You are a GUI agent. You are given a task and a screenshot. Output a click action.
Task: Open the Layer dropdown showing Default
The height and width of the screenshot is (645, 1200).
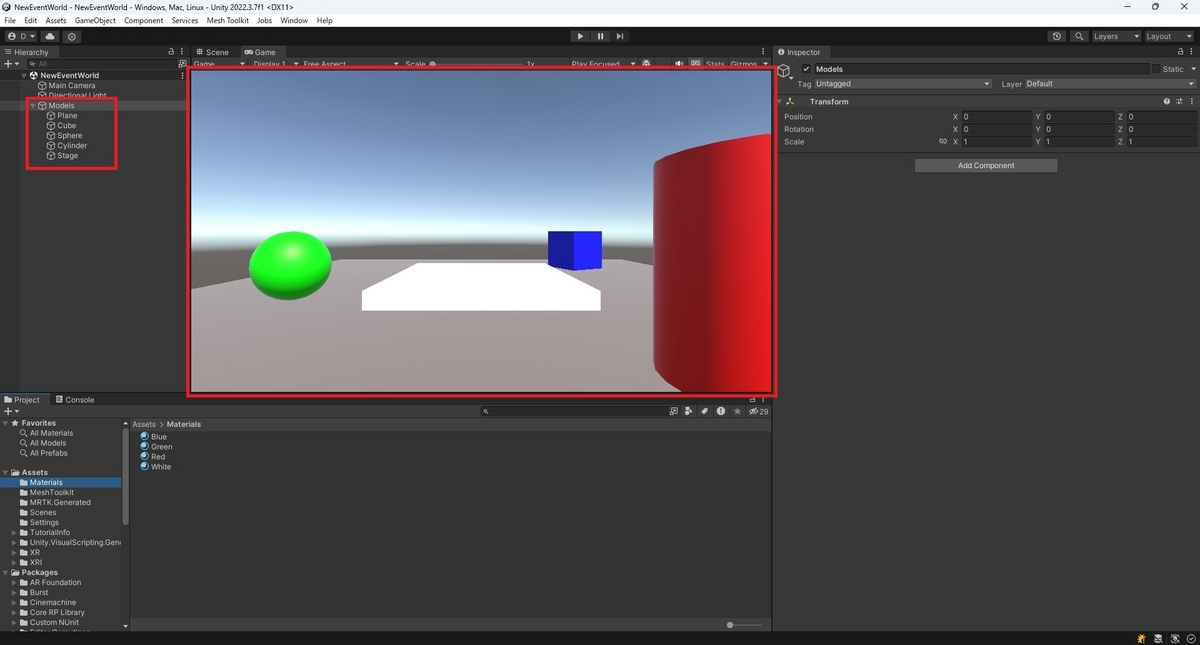[x=1109, y=84]
